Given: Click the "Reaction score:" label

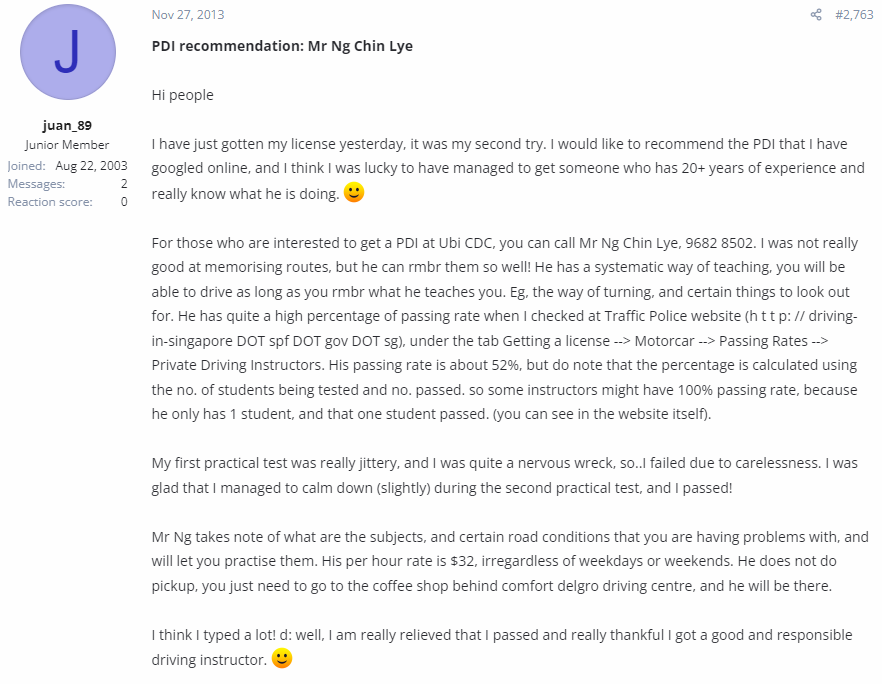Looking at the screenshot, I should (x=50, y=201).
